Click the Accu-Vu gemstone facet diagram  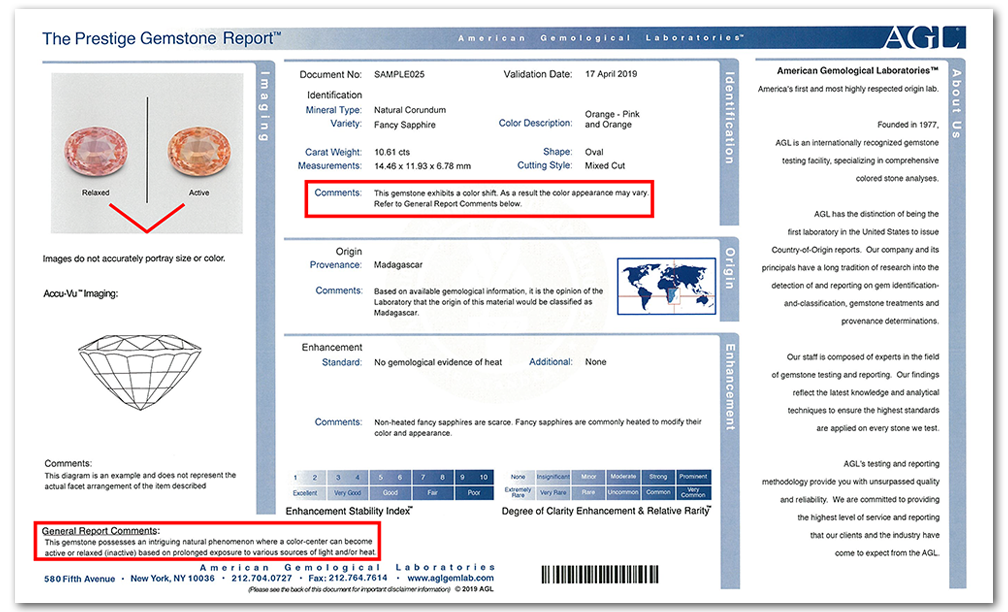point(140,372)
